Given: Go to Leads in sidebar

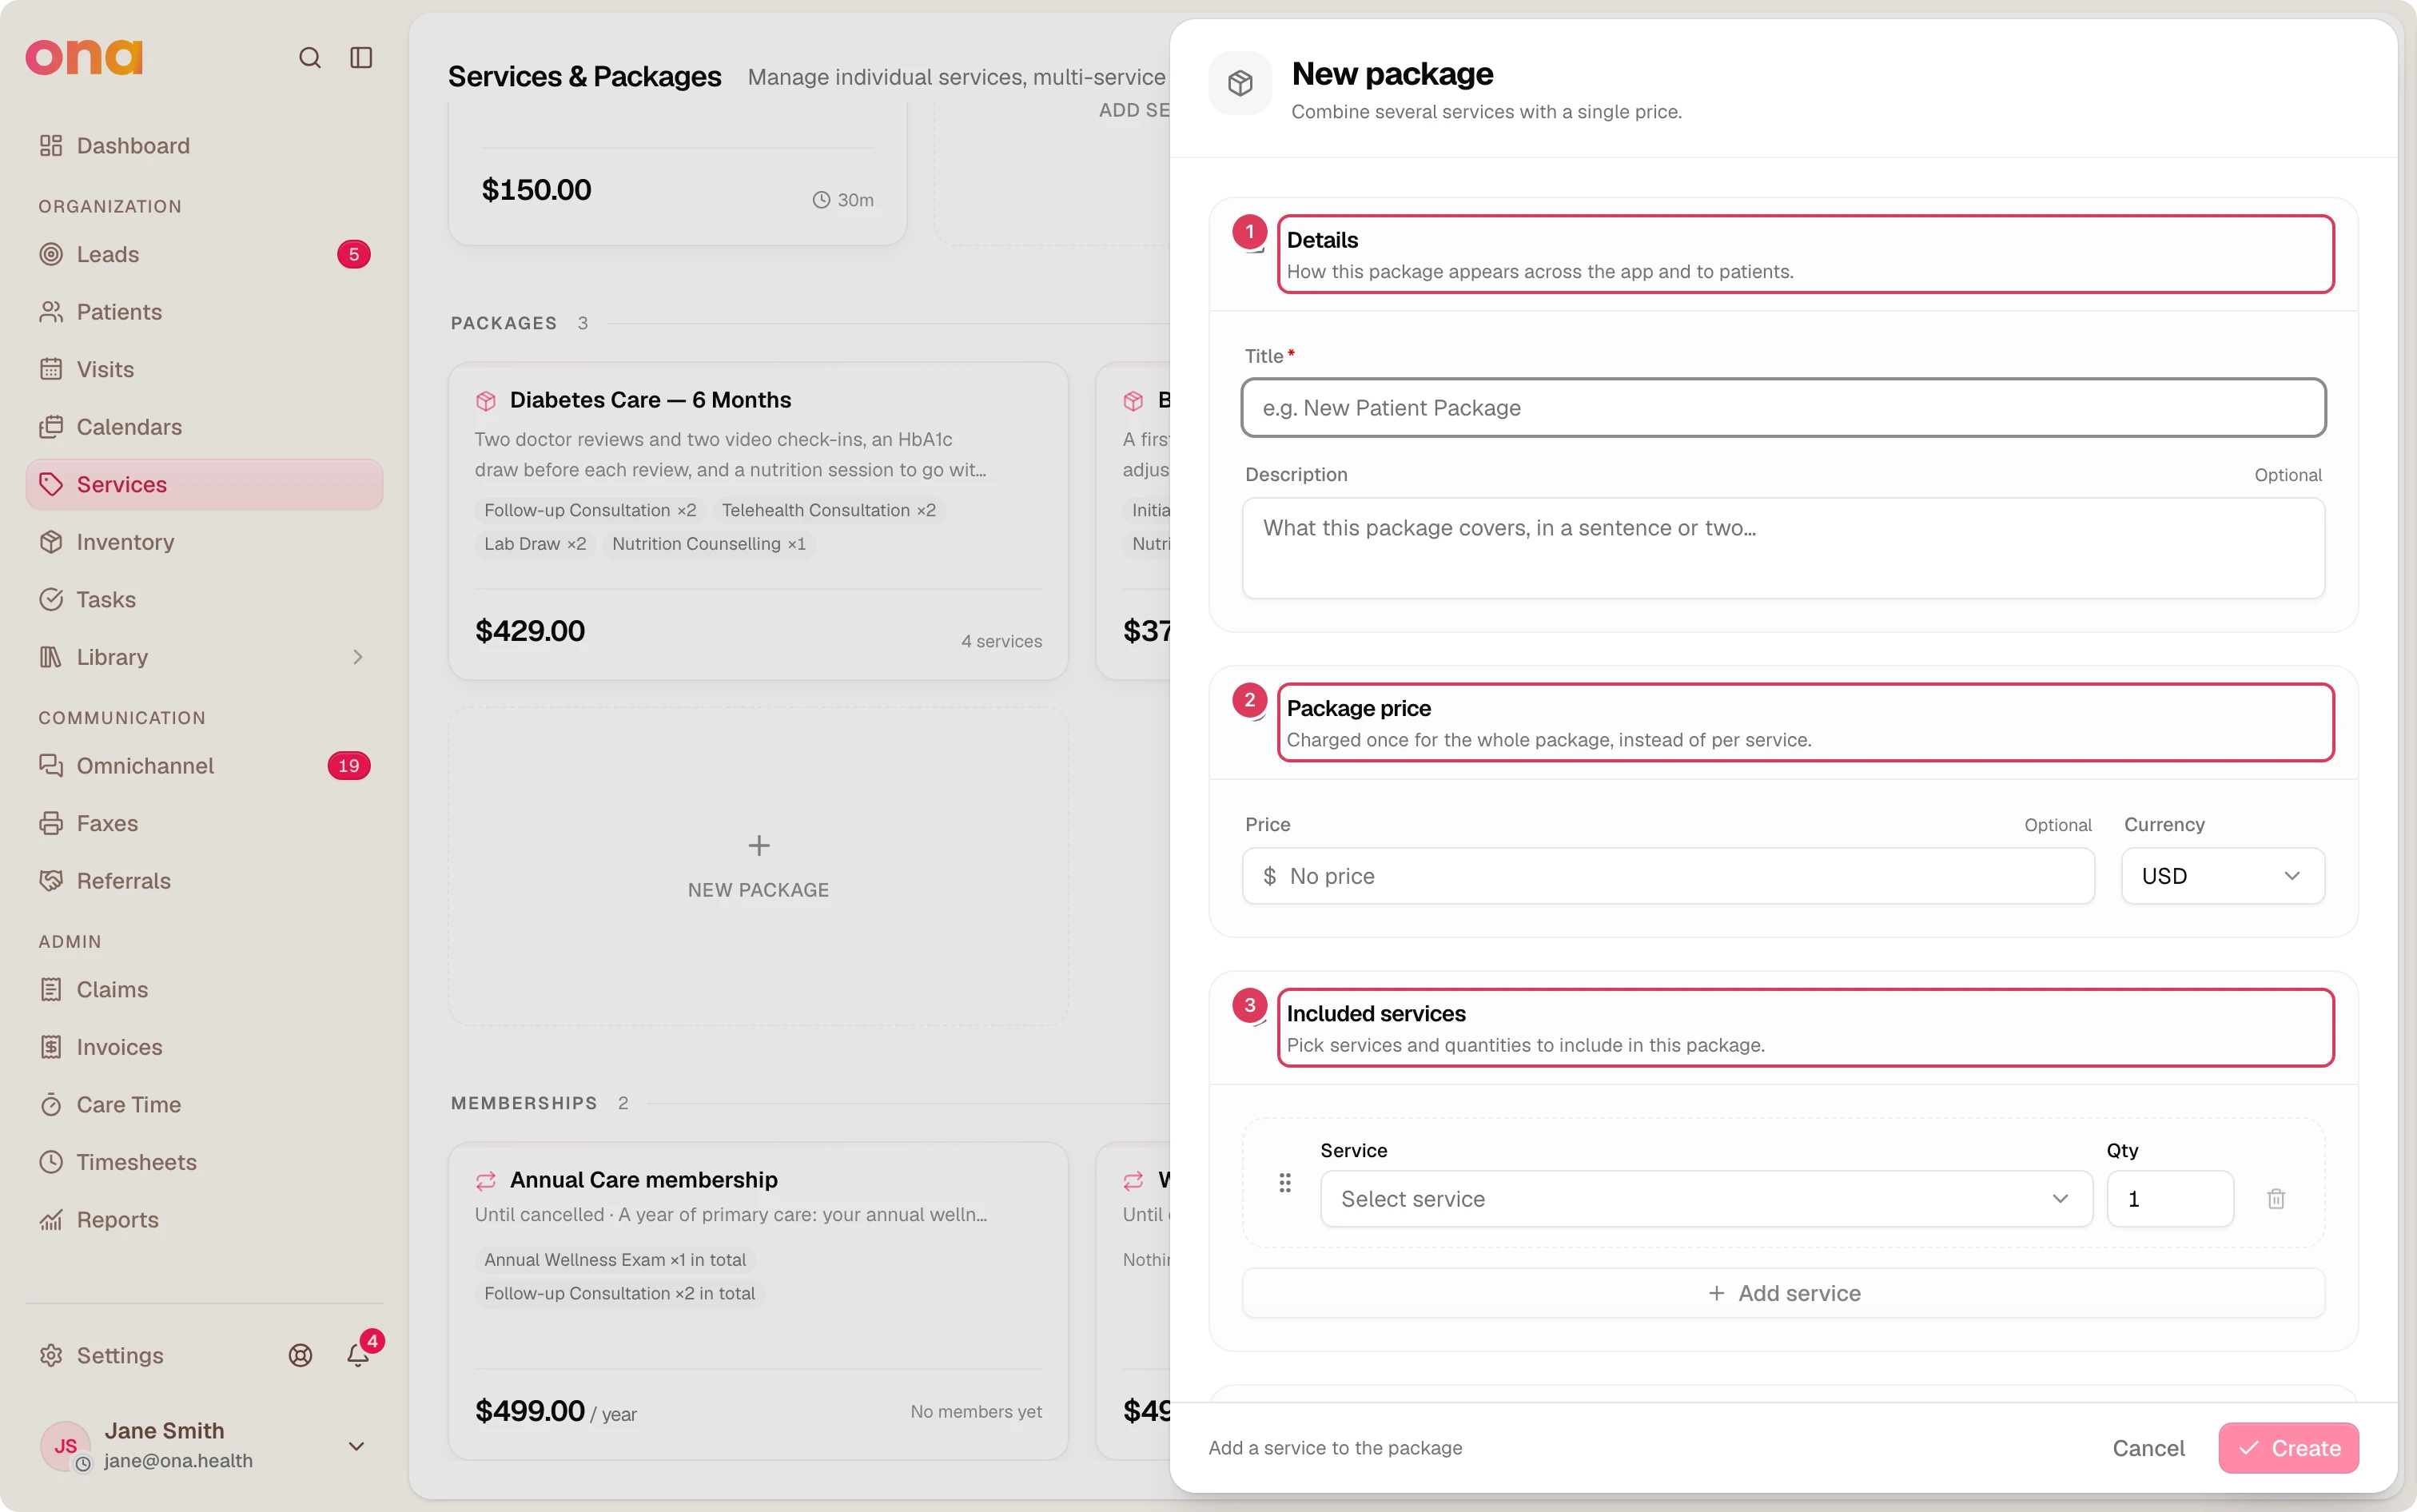Looking at the screenshot, I should 204,254.
